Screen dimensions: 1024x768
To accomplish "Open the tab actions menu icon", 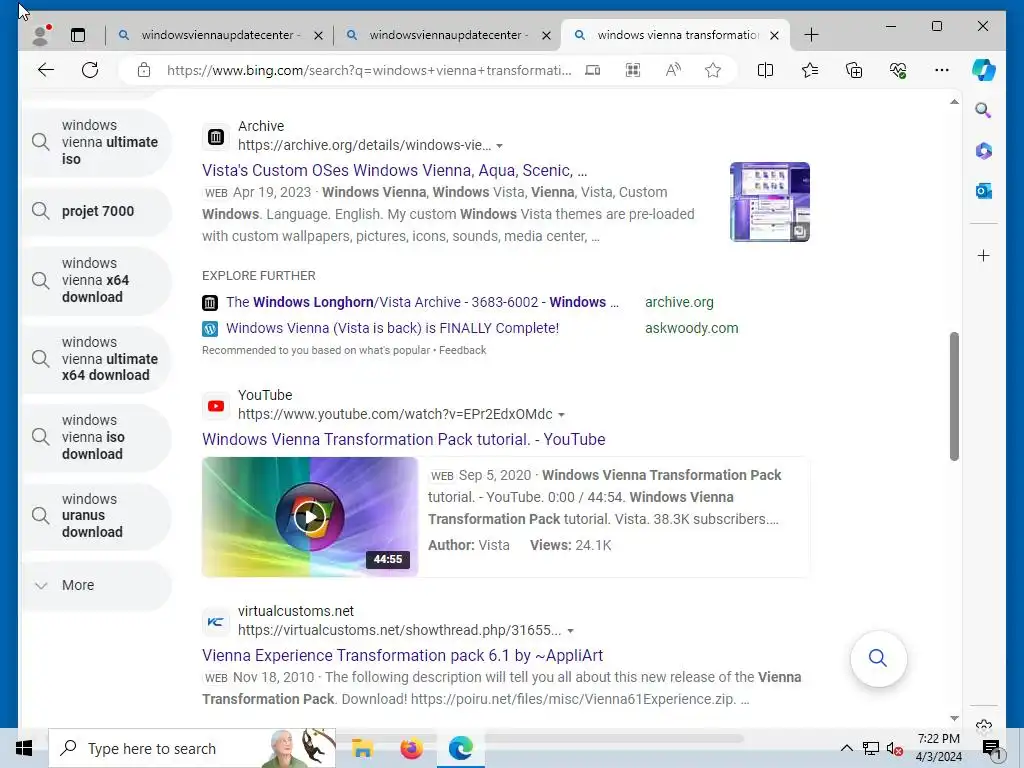I will [78, 35].
